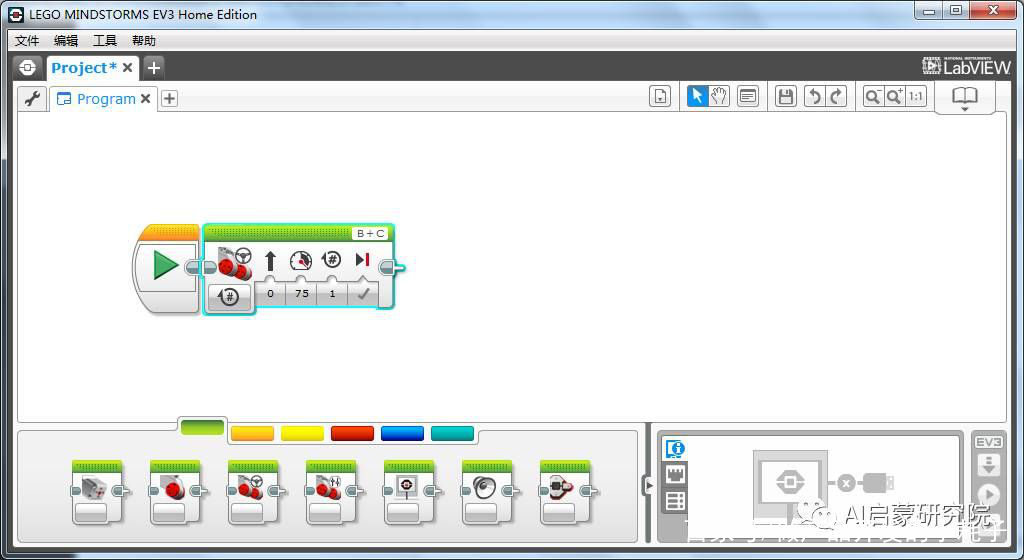Select the blue Advanced palette tab
This screenshot has width=1024, height=560.
[x=402, y=433]
